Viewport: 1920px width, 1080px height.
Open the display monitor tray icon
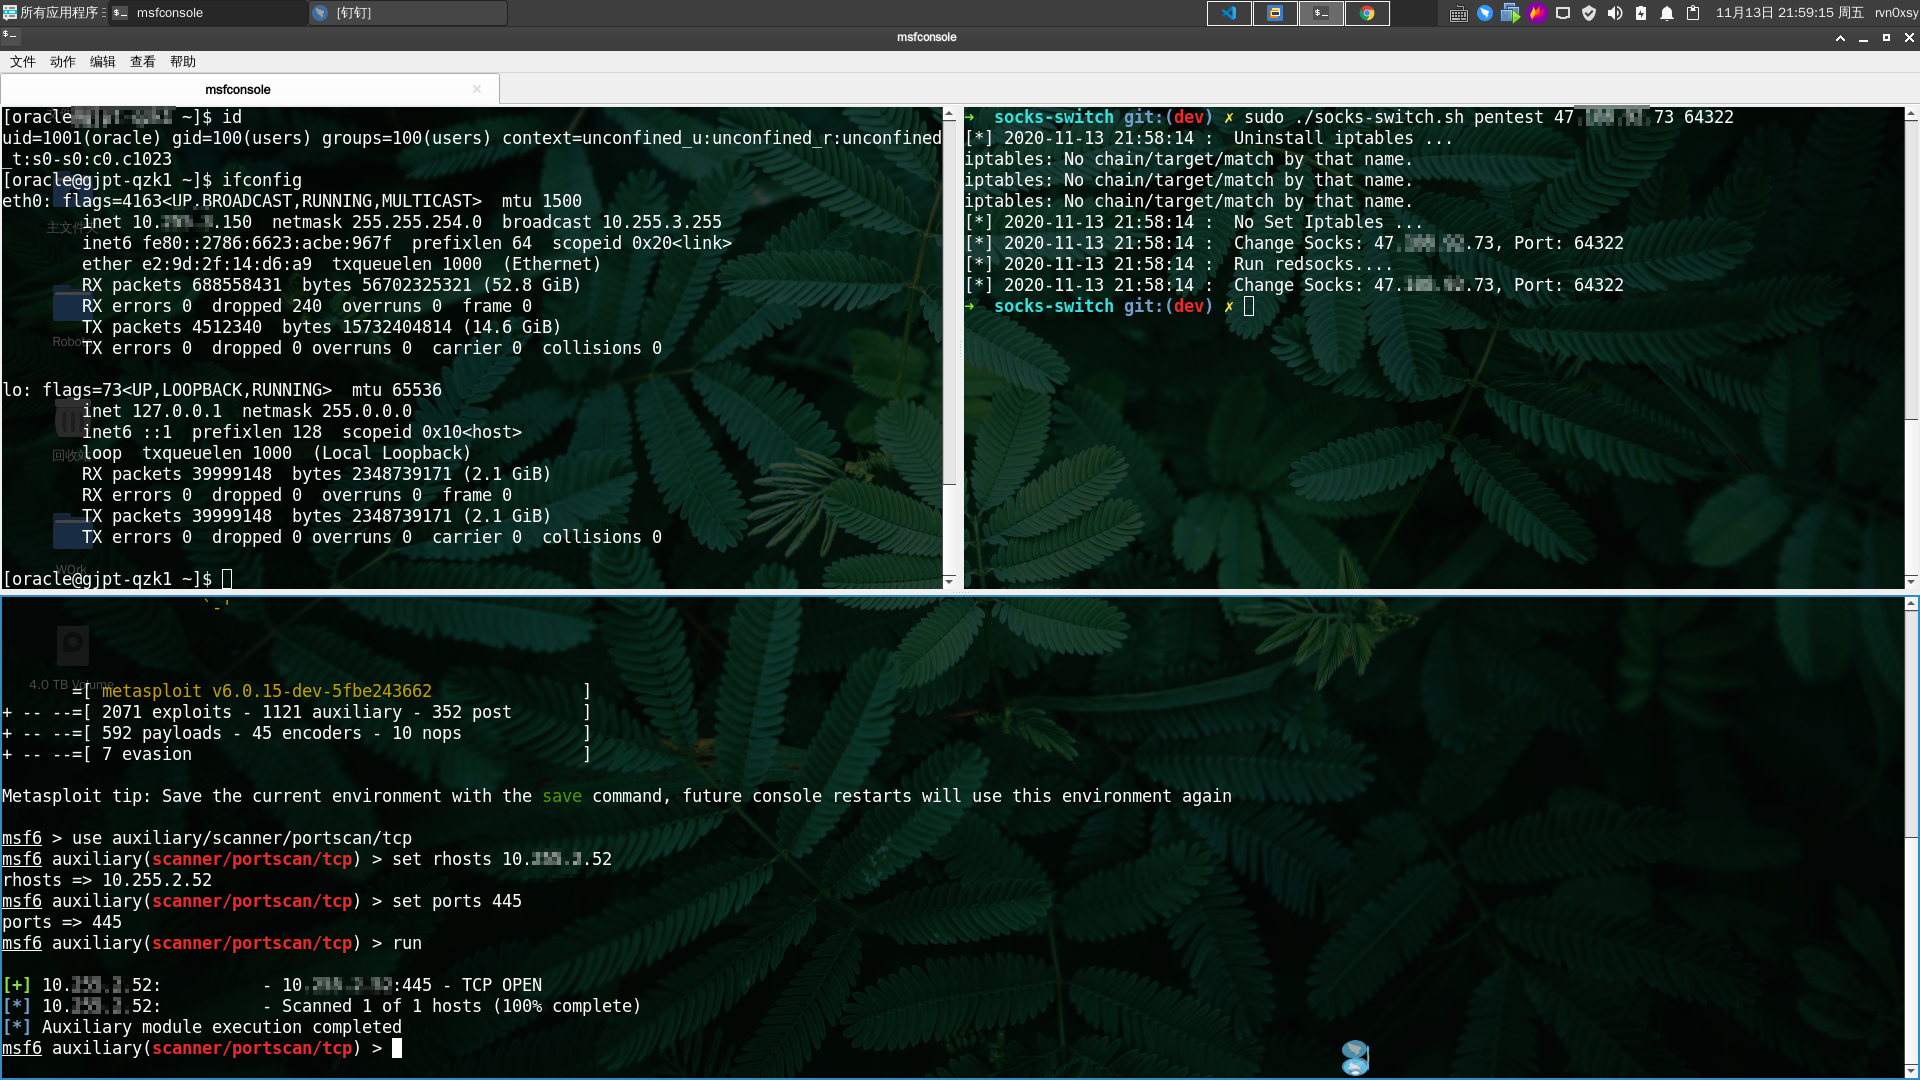coord(1563,13)
